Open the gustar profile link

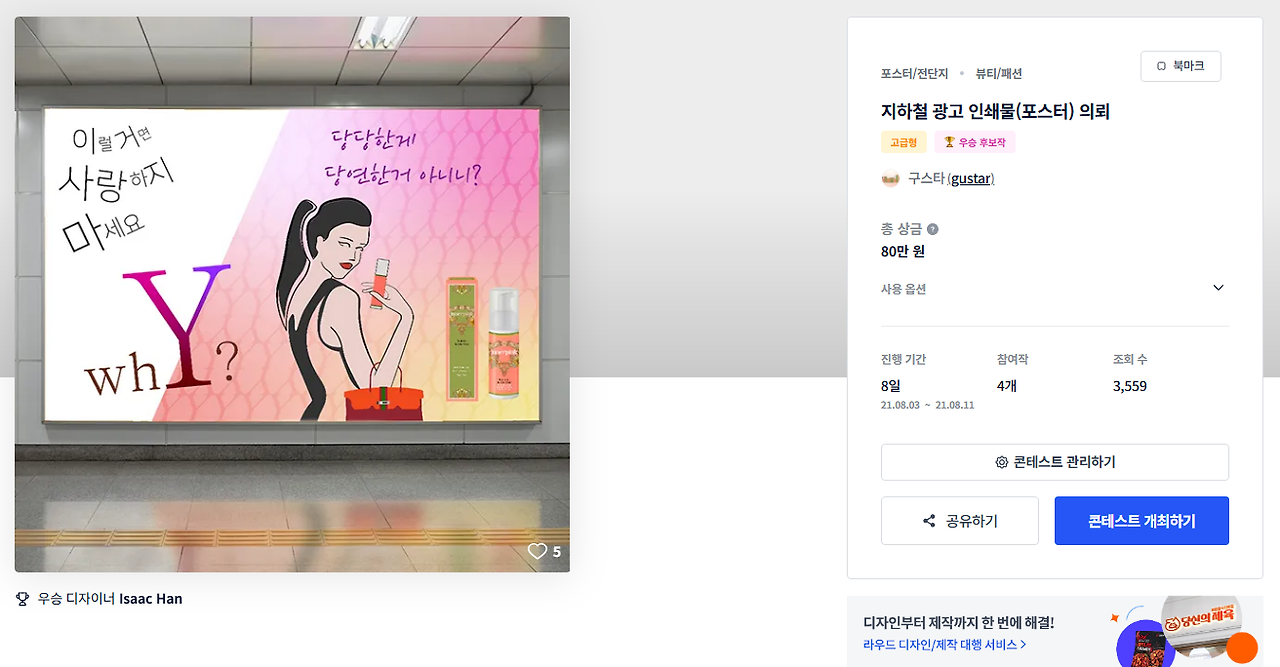point(970,179)
